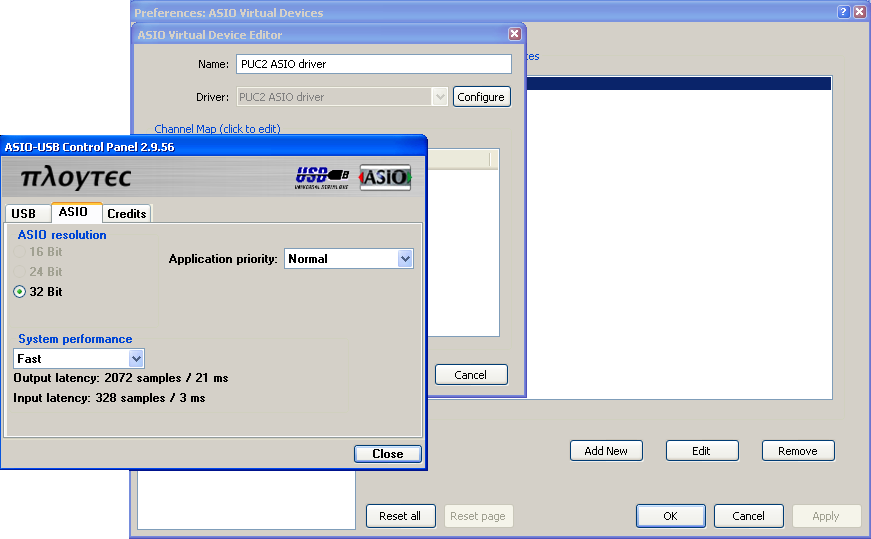The width and height of the screenshot is (871, 539).
Task: Expand the System performance Fast dropdown
Action: (x=136, y=359)
